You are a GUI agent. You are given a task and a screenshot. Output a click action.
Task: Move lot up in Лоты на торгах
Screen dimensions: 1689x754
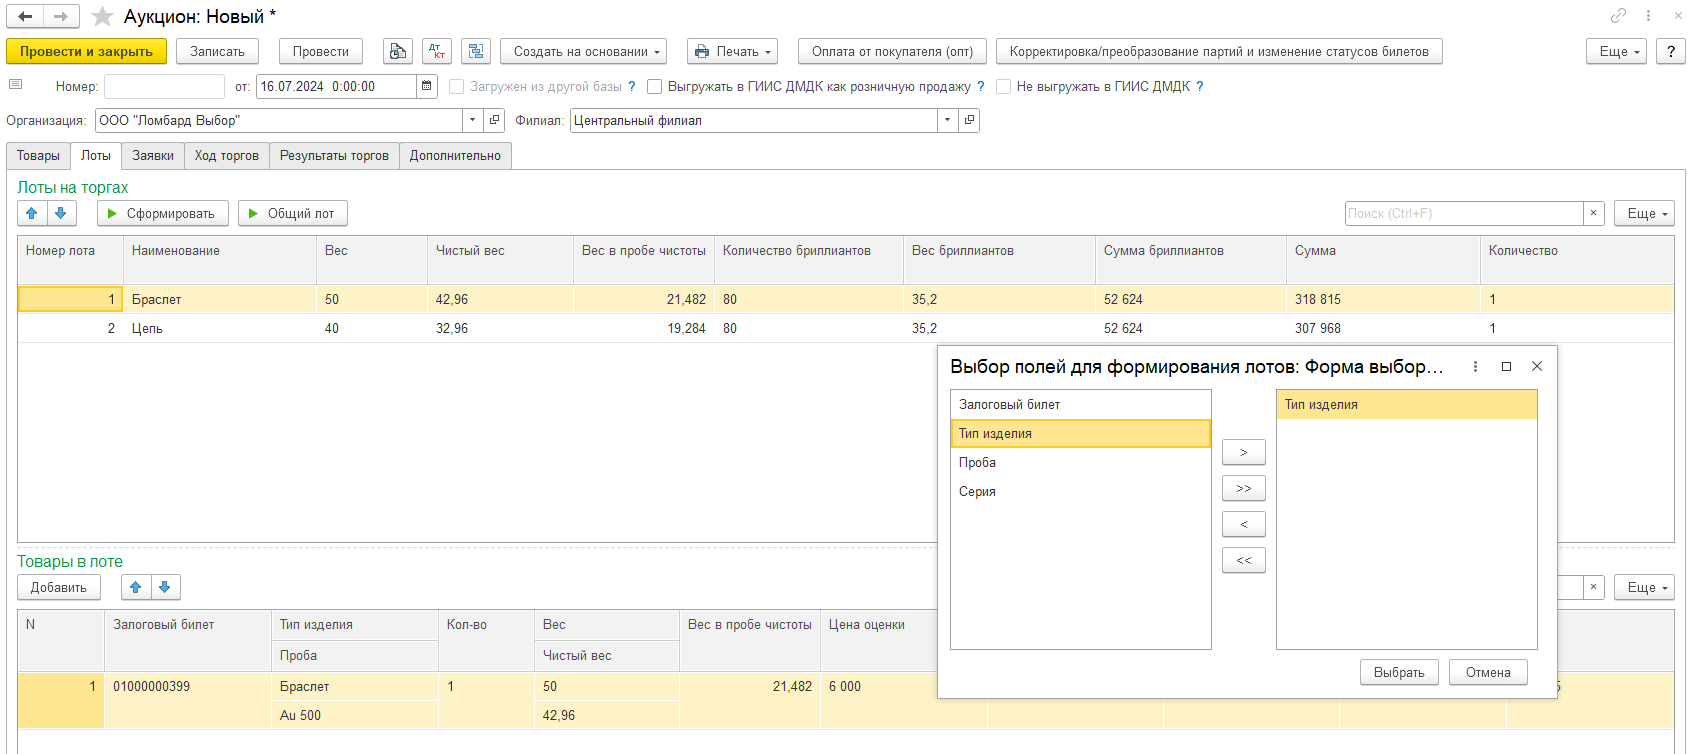[32, 213]
